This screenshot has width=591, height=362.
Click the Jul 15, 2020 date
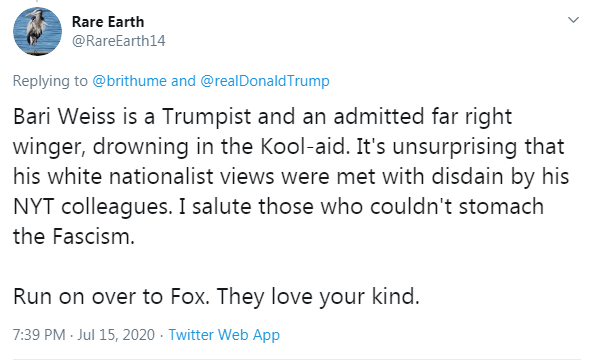(116, 334)
